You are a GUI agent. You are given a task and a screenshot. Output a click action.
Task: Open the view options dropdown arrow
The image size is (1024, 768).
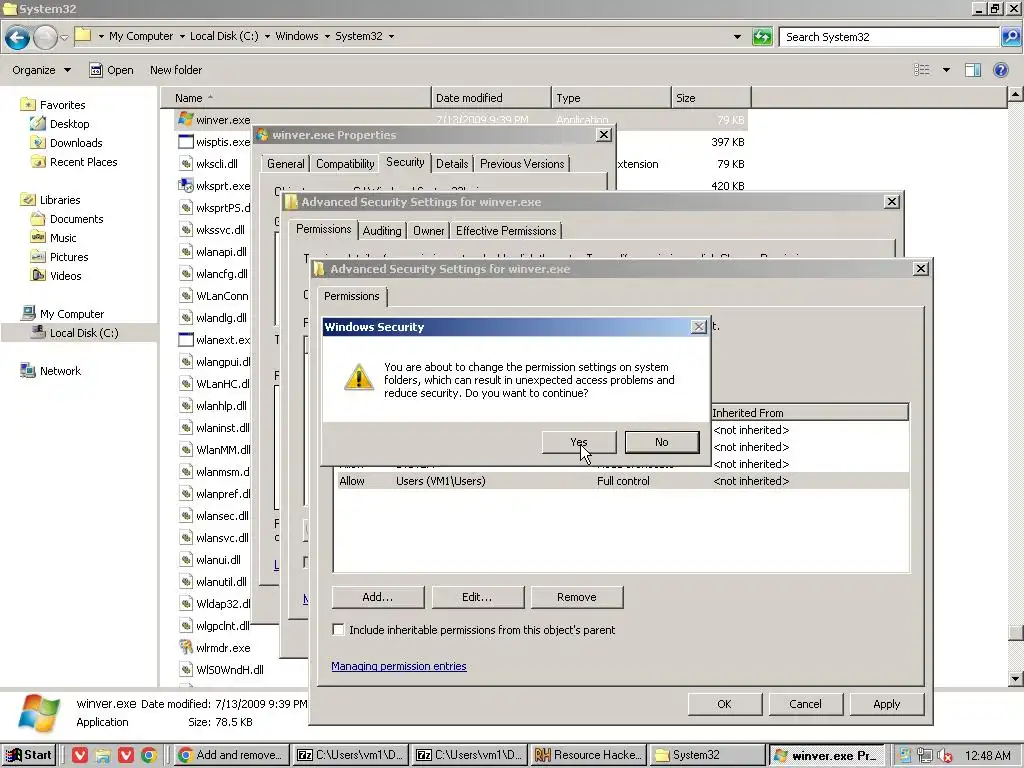click(x=946, y=70)
